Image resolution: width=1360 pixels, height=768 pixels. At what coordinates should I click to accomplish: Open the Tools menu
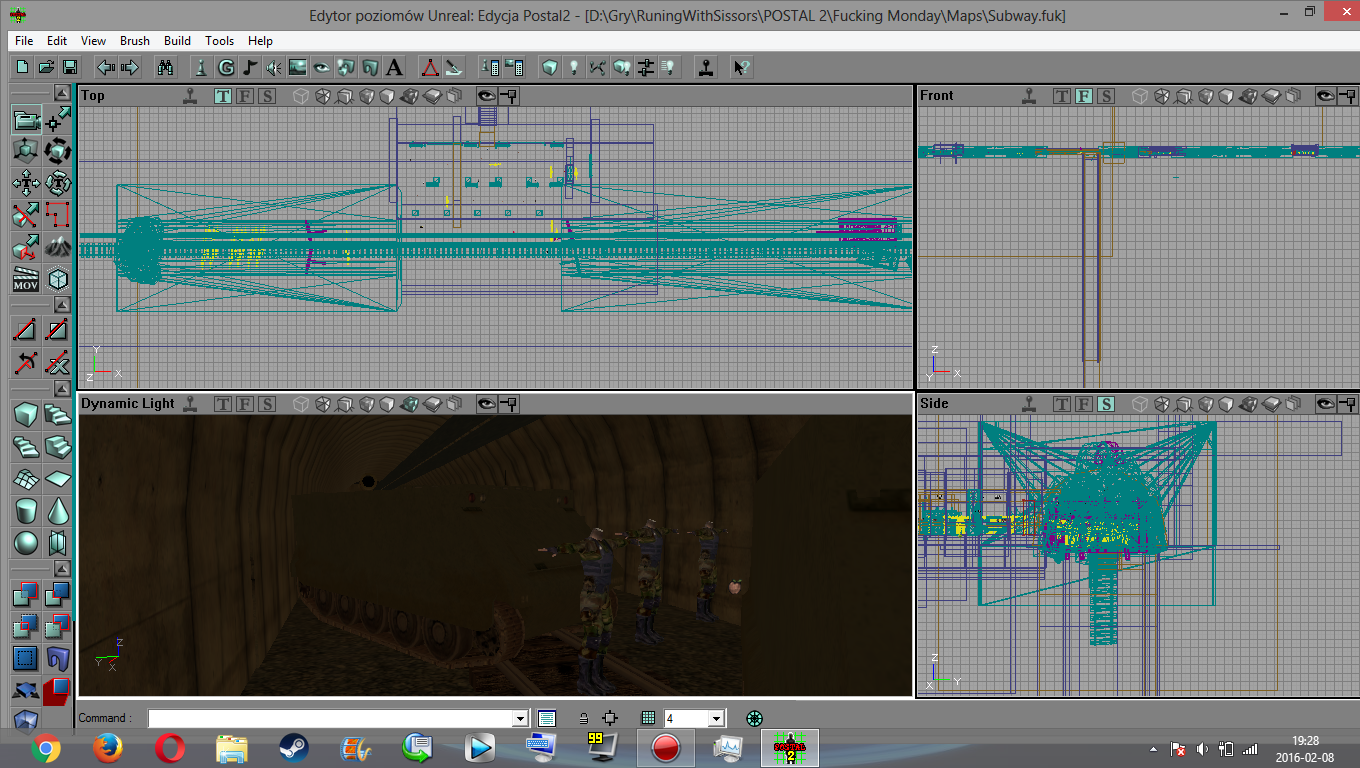point(219,41)
